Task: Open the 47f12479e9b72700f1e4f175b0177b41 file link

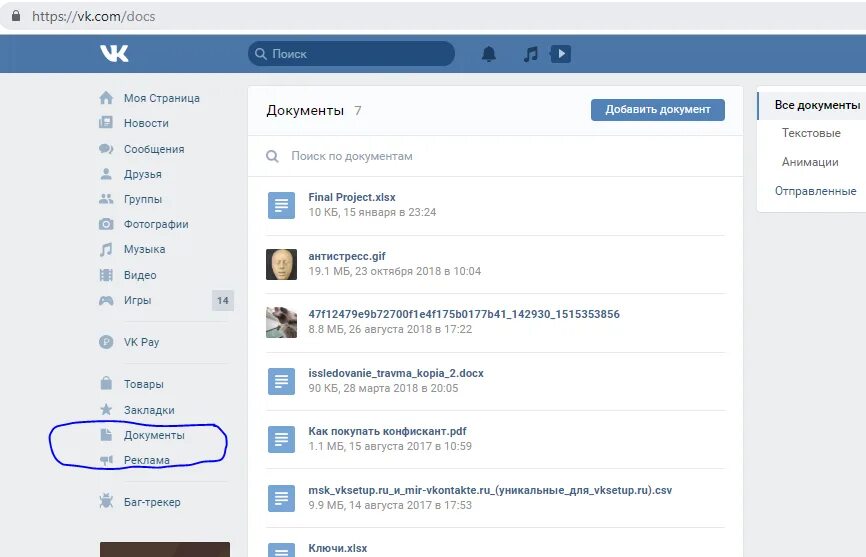Action: click(464, 314)
